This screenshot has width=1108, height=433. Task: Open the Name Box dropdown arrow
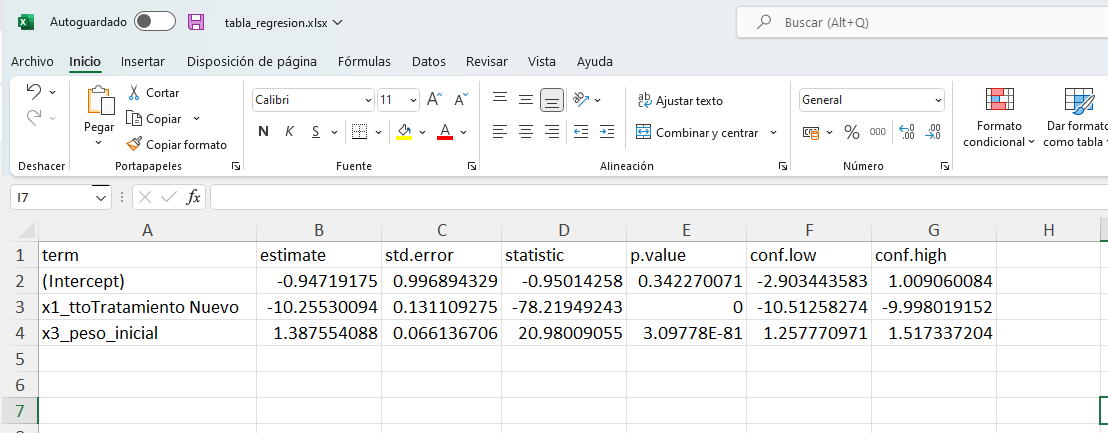[101, 198]
